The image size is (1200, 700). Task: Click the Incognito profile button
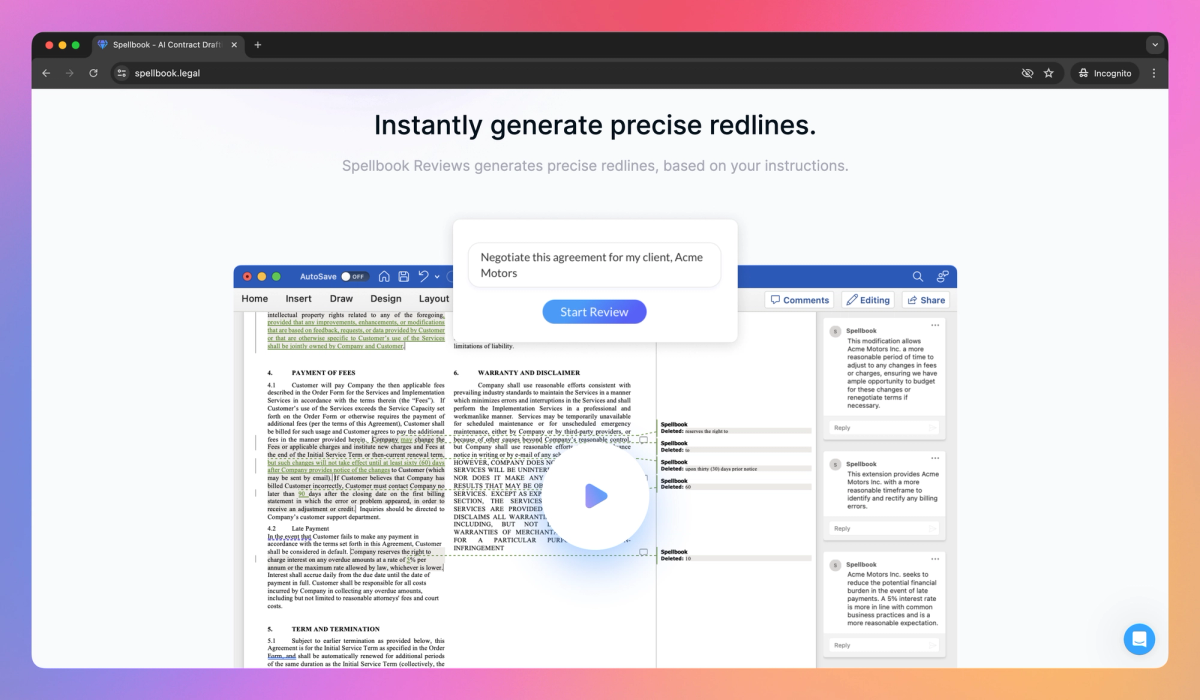tap(1105, 73)
